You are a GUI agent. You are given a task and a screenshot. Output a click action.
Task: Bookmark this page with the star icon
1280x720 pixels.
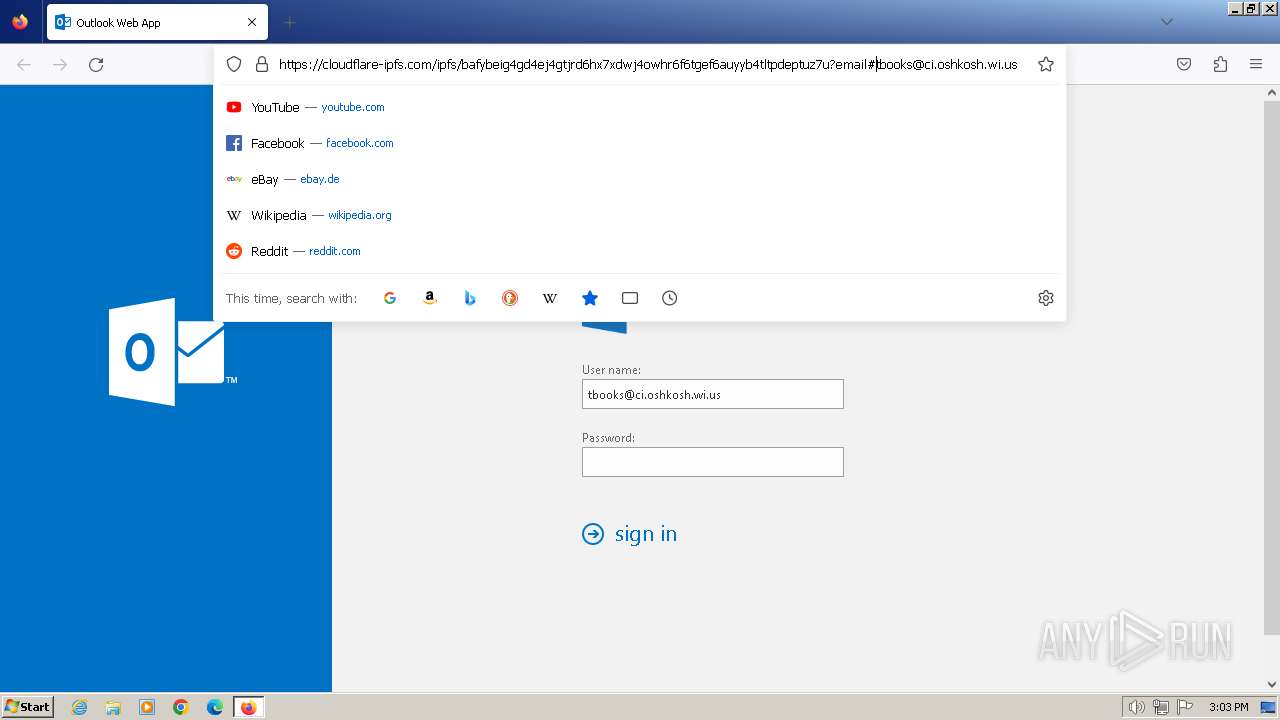[1046, 64]
